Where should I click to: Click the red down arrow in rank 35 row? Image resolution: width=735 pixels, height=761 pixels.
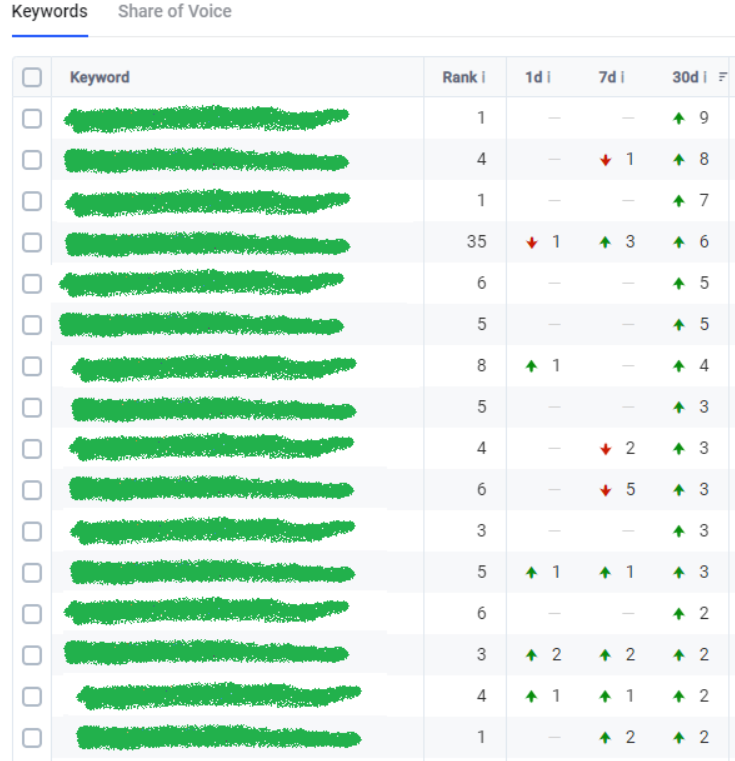point(532,243)
